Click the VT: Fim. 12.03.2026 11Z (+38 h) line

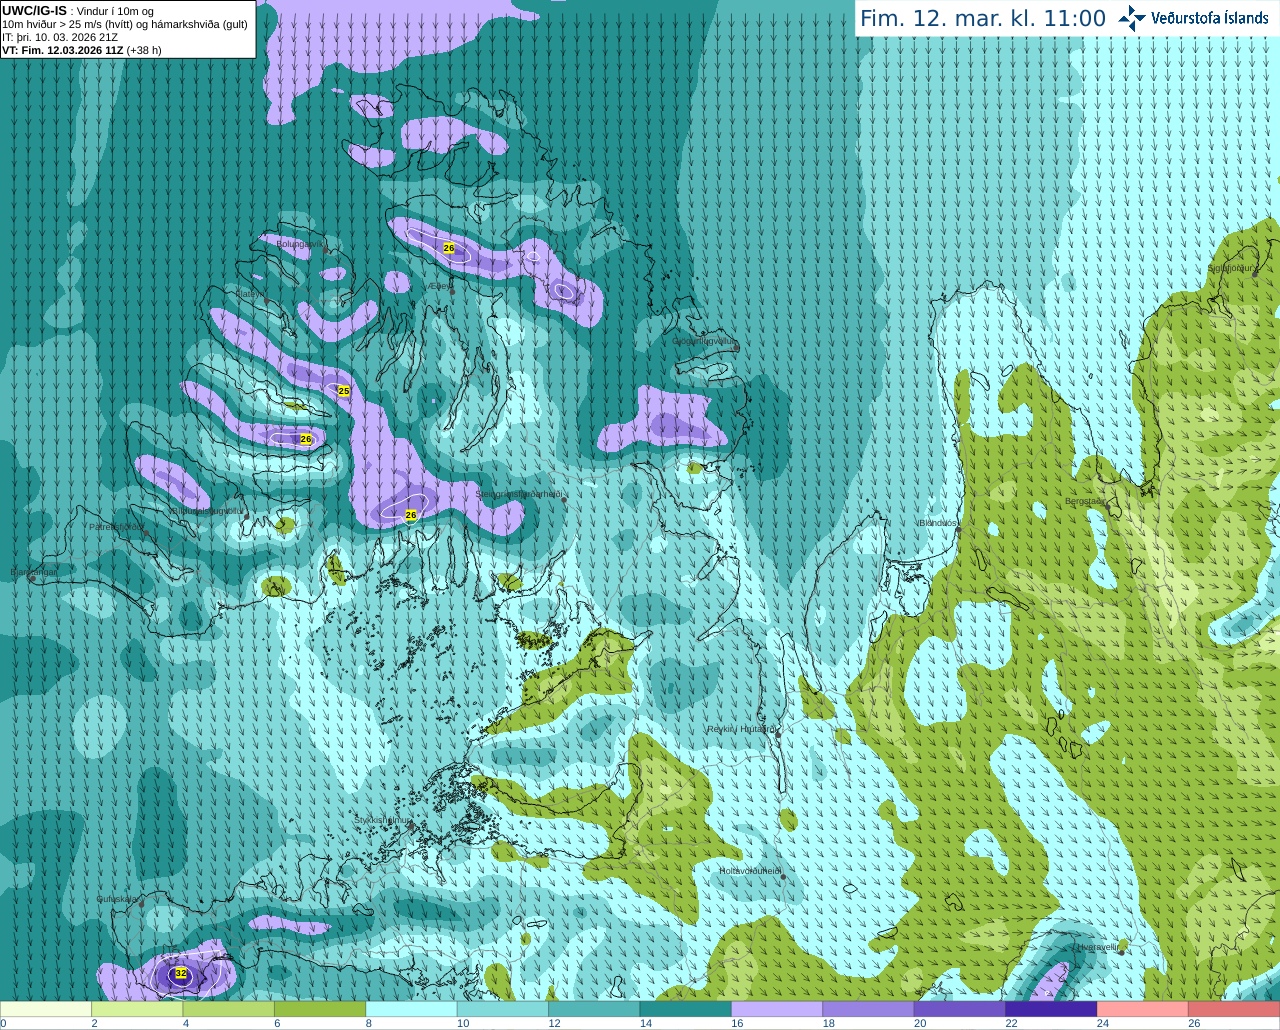(x=82, y=50)
